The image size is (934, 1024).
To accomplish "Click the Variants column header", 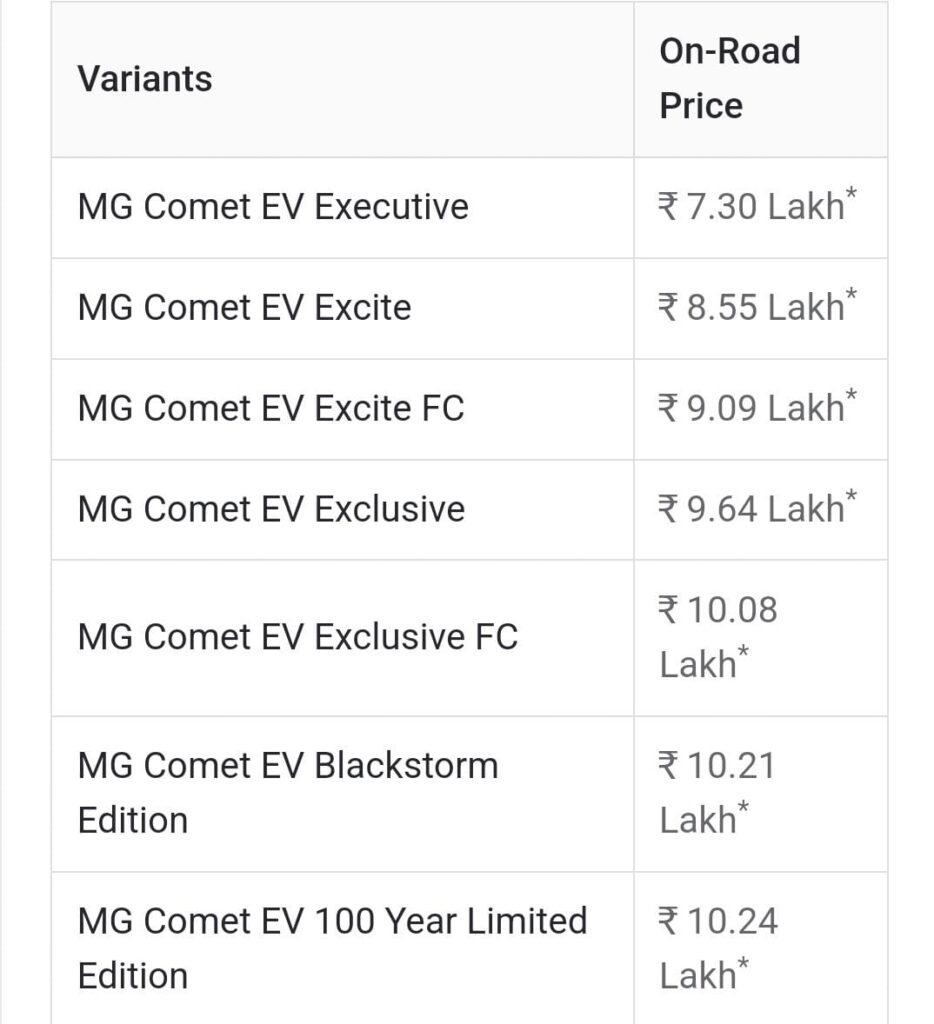I will coord(145,79).
